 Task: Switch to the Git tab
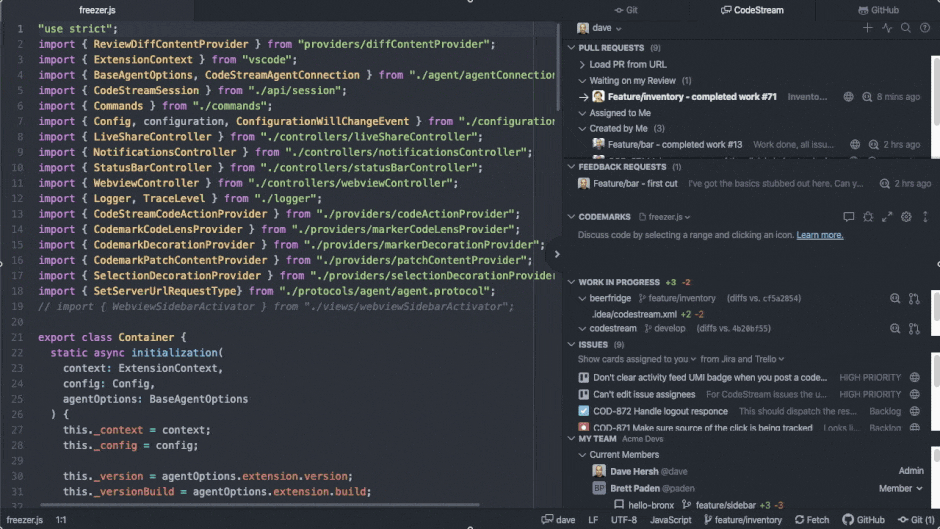coord(626,10)
